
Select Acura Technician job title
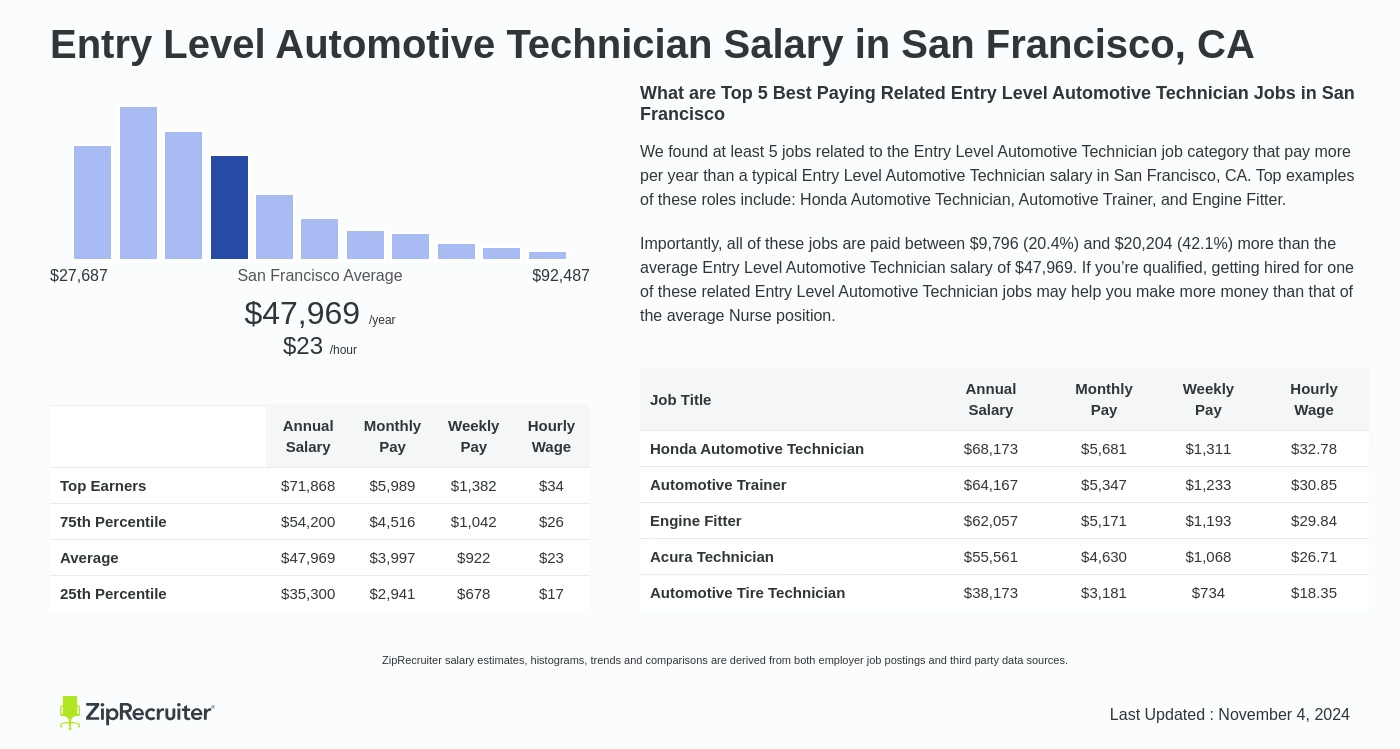pos(712,557)
